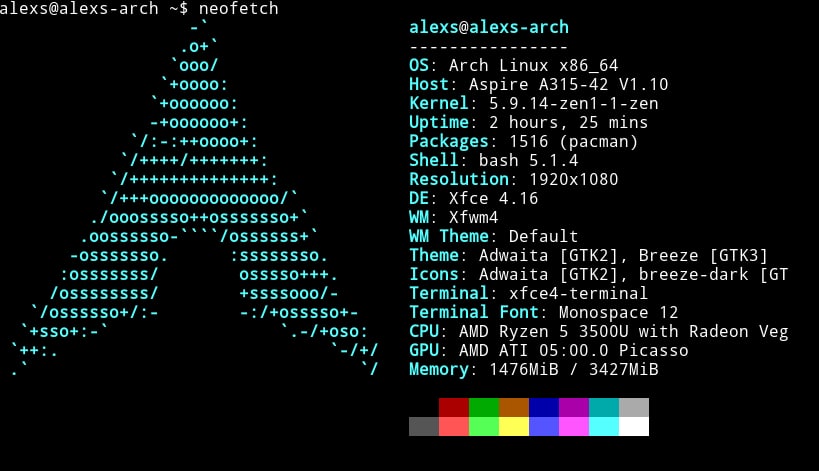Click the Terminal value xfce4-terminal
Screen dimensions: 819x471
[578, 293]
